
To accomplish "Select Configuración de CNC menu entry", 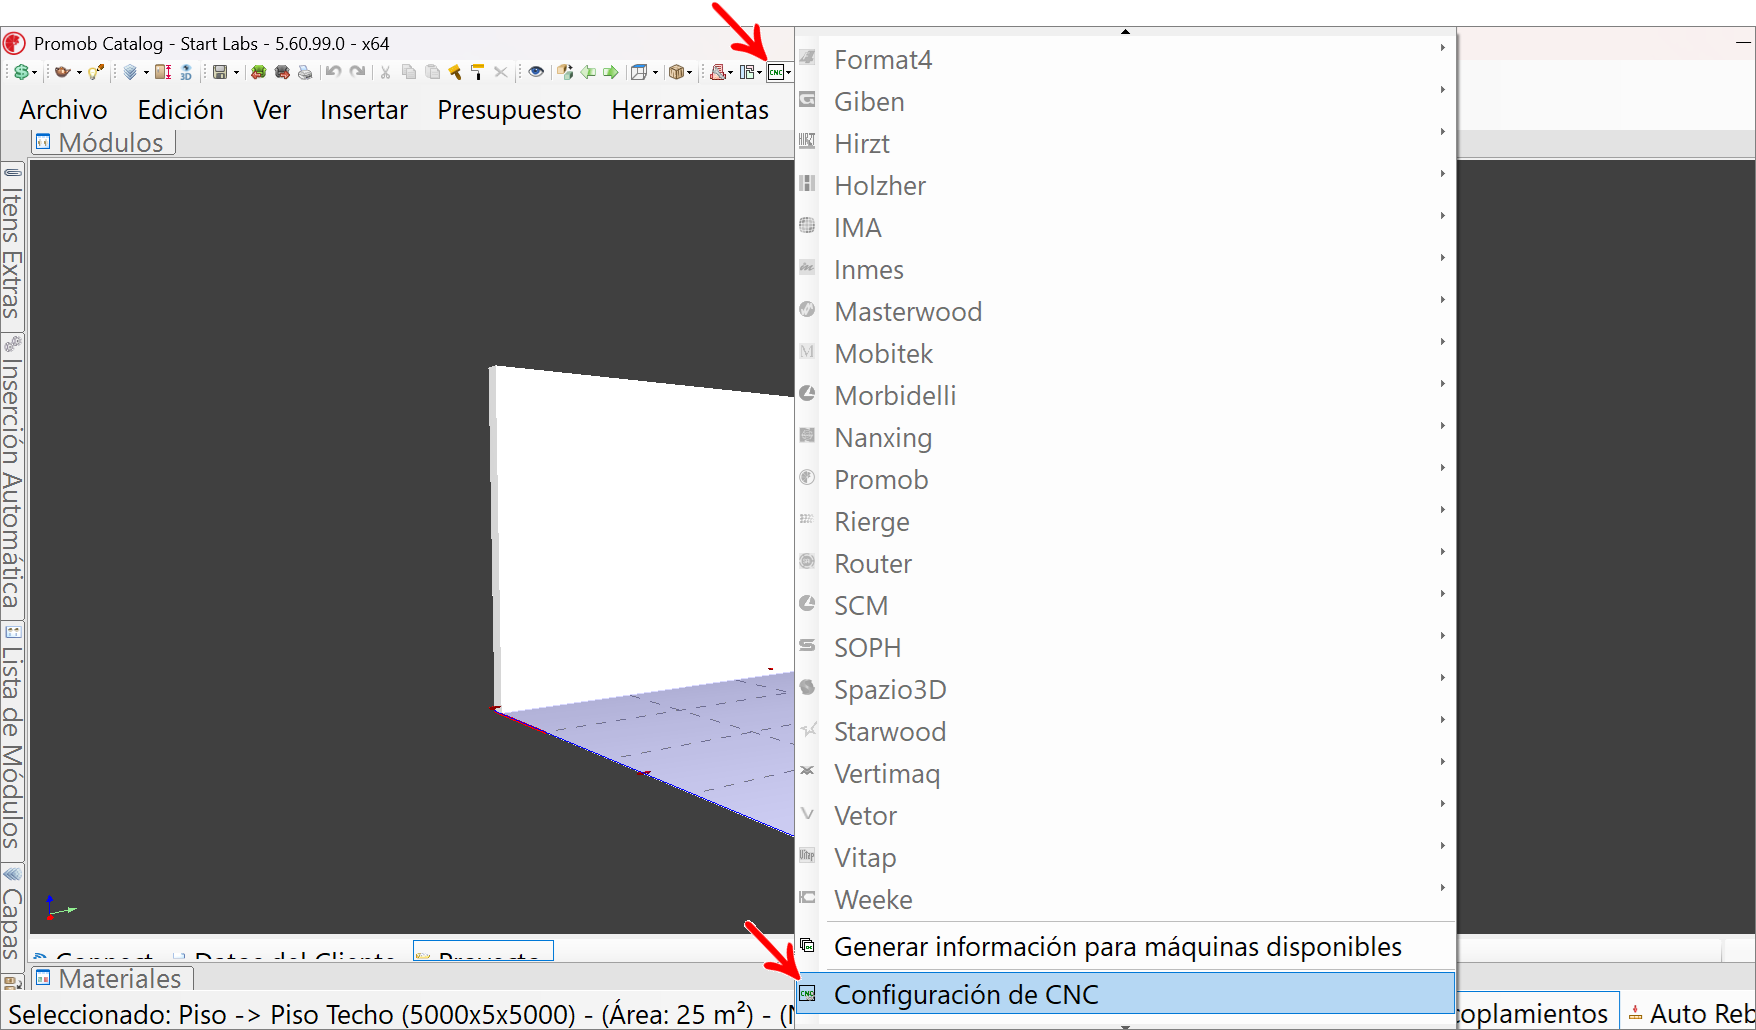I will pyautogui.click(x=1125, y=994).
